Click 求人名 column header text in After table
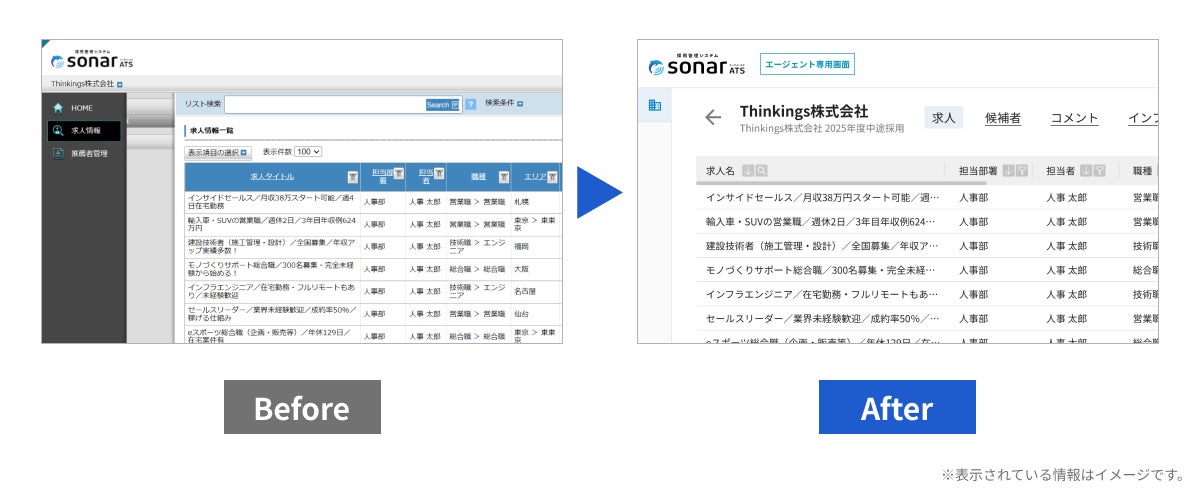The image size is (1200, 497). pyautogui.click(x=720, y=171)
